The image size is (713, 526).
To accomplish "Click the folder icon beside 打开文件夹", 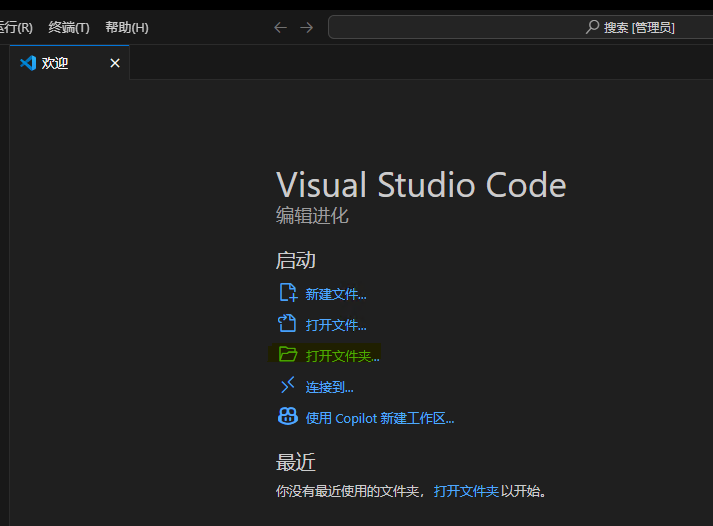I will tap(288, 354).
